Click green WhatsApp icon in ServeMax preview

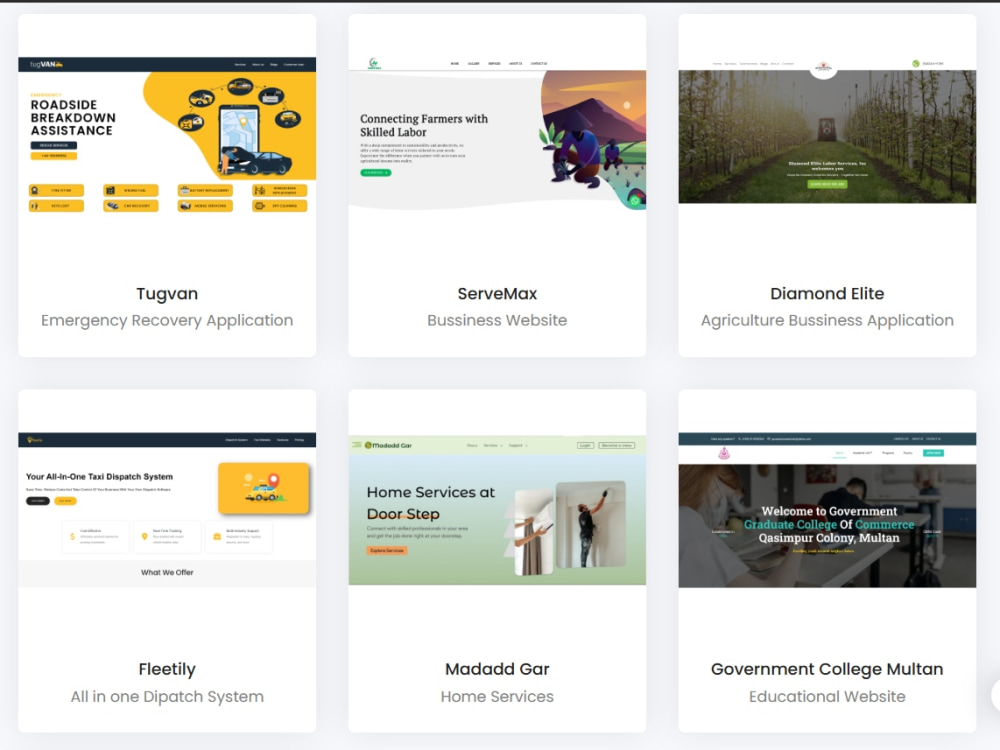point(635,201)
